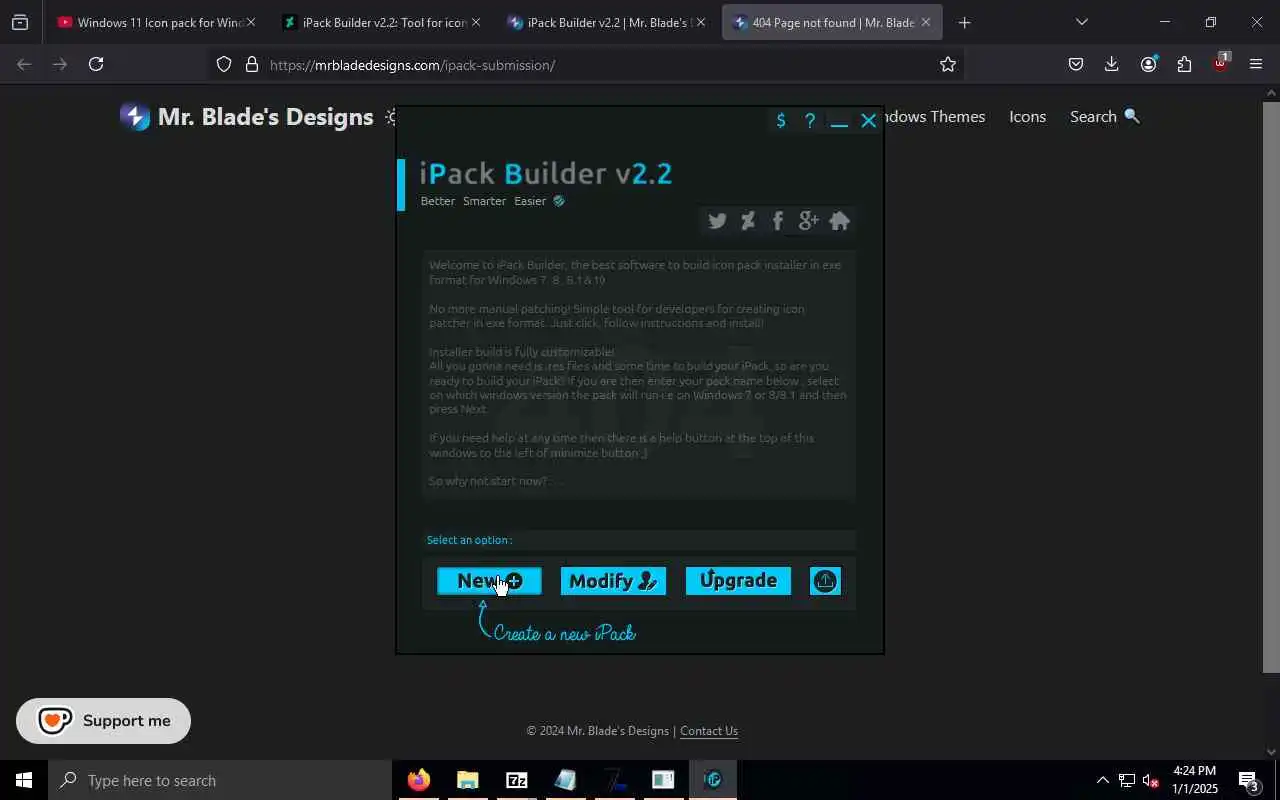Open the notification center icon

[1249, 780]
